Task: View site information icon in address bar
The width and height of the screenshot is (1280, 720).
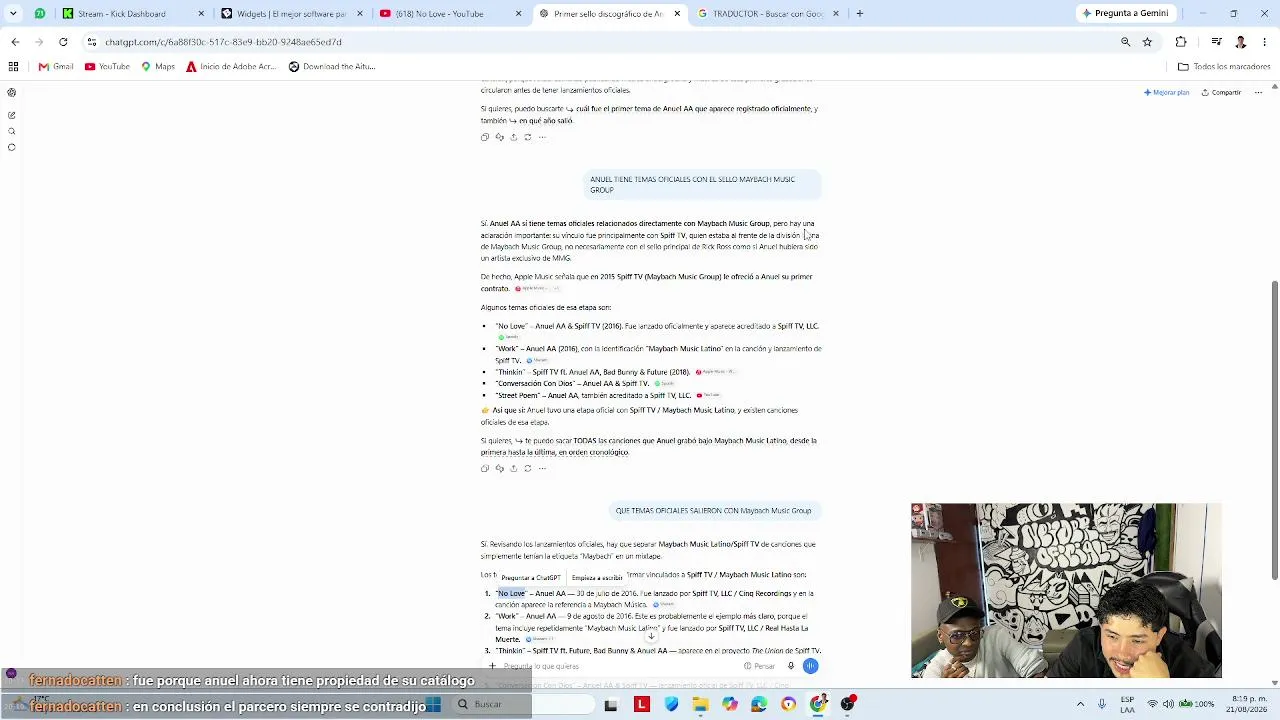Action: (92, 42)
